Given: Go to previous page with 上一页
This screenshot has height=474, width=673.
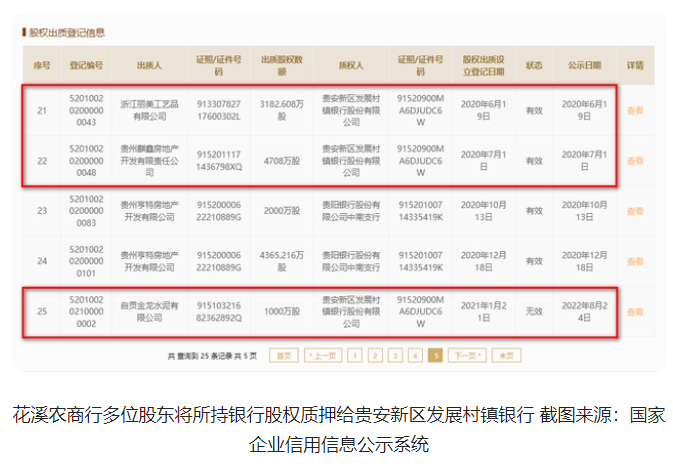Looking at the screenshot, I should 323,355.
